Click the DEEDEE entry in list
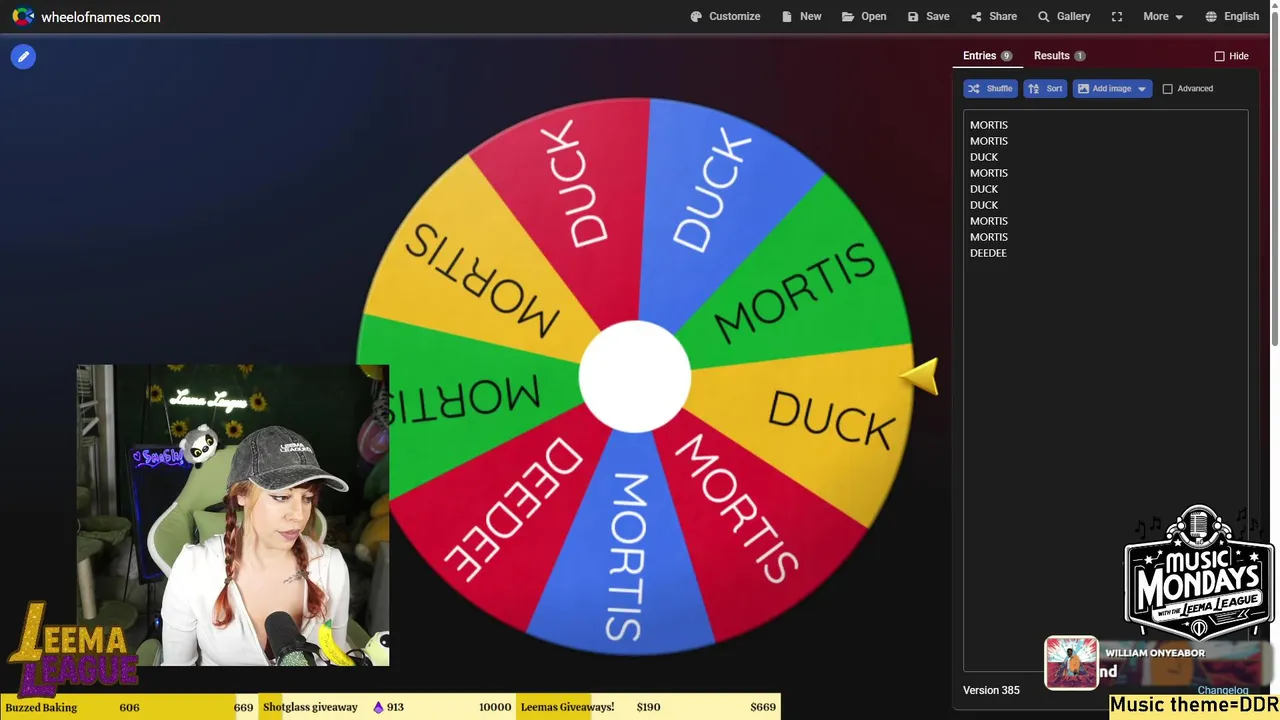This screenshot has height=720, width=1280. point(988,253)
